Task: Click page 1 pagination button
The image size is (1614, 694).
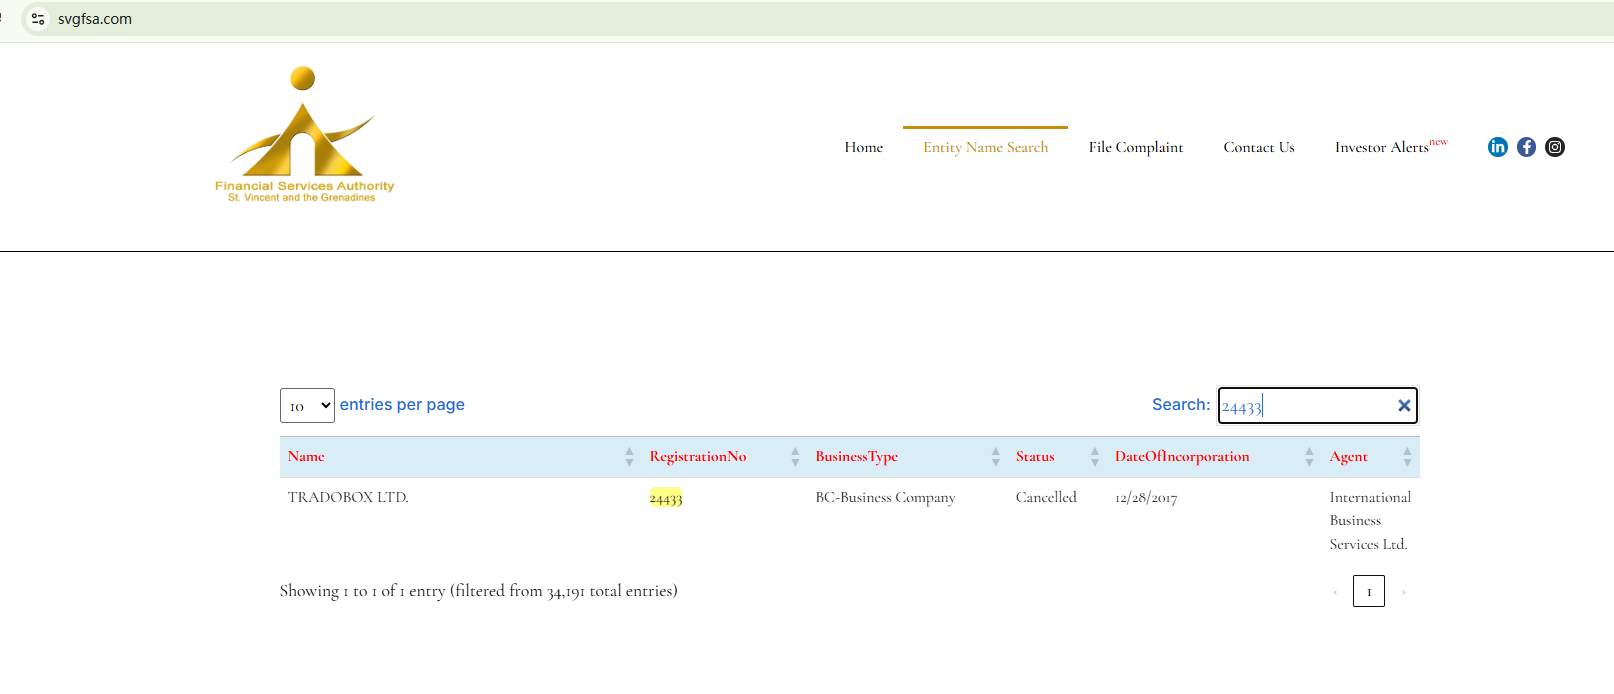Action: 1368,591
